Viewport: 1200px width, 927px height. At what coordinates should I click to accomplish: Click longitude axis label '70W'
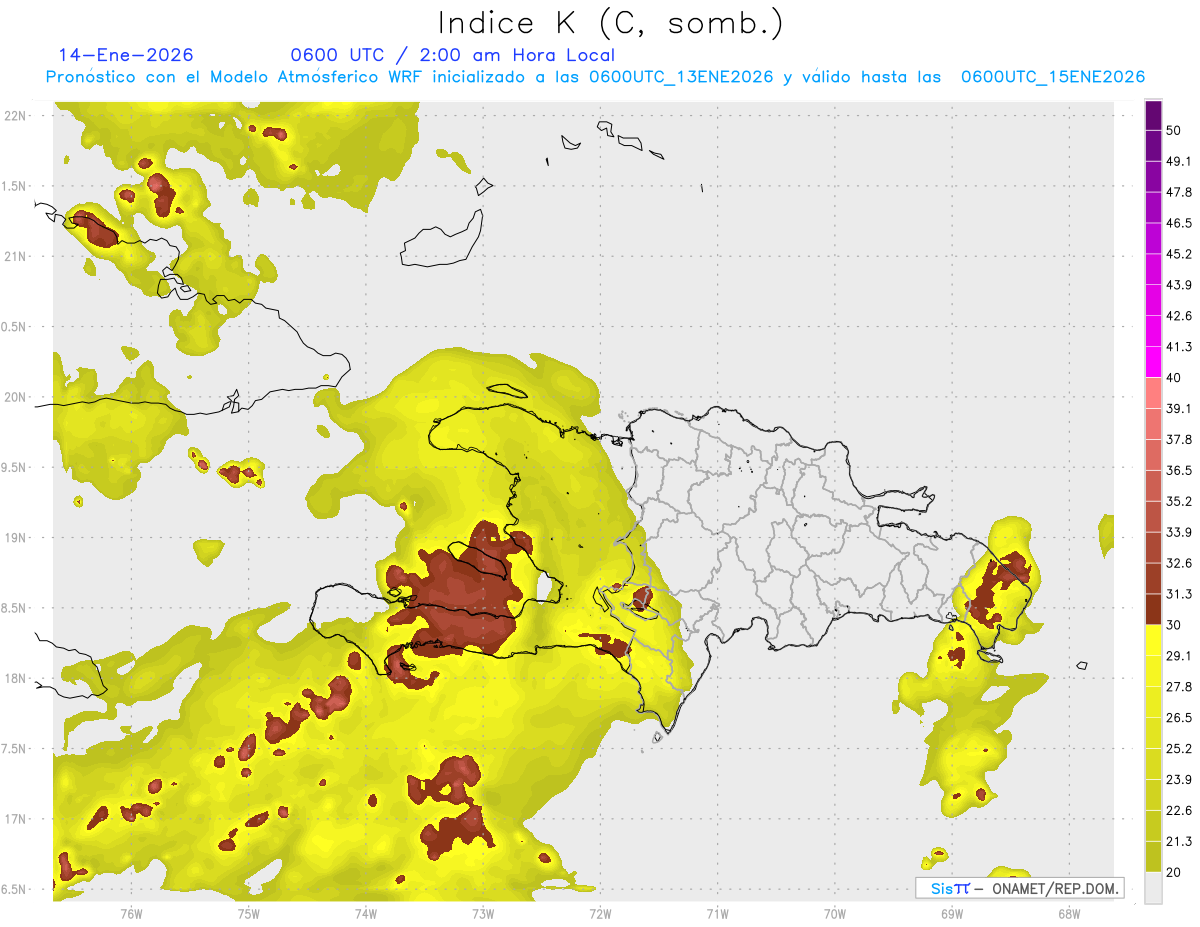[834, 914]
